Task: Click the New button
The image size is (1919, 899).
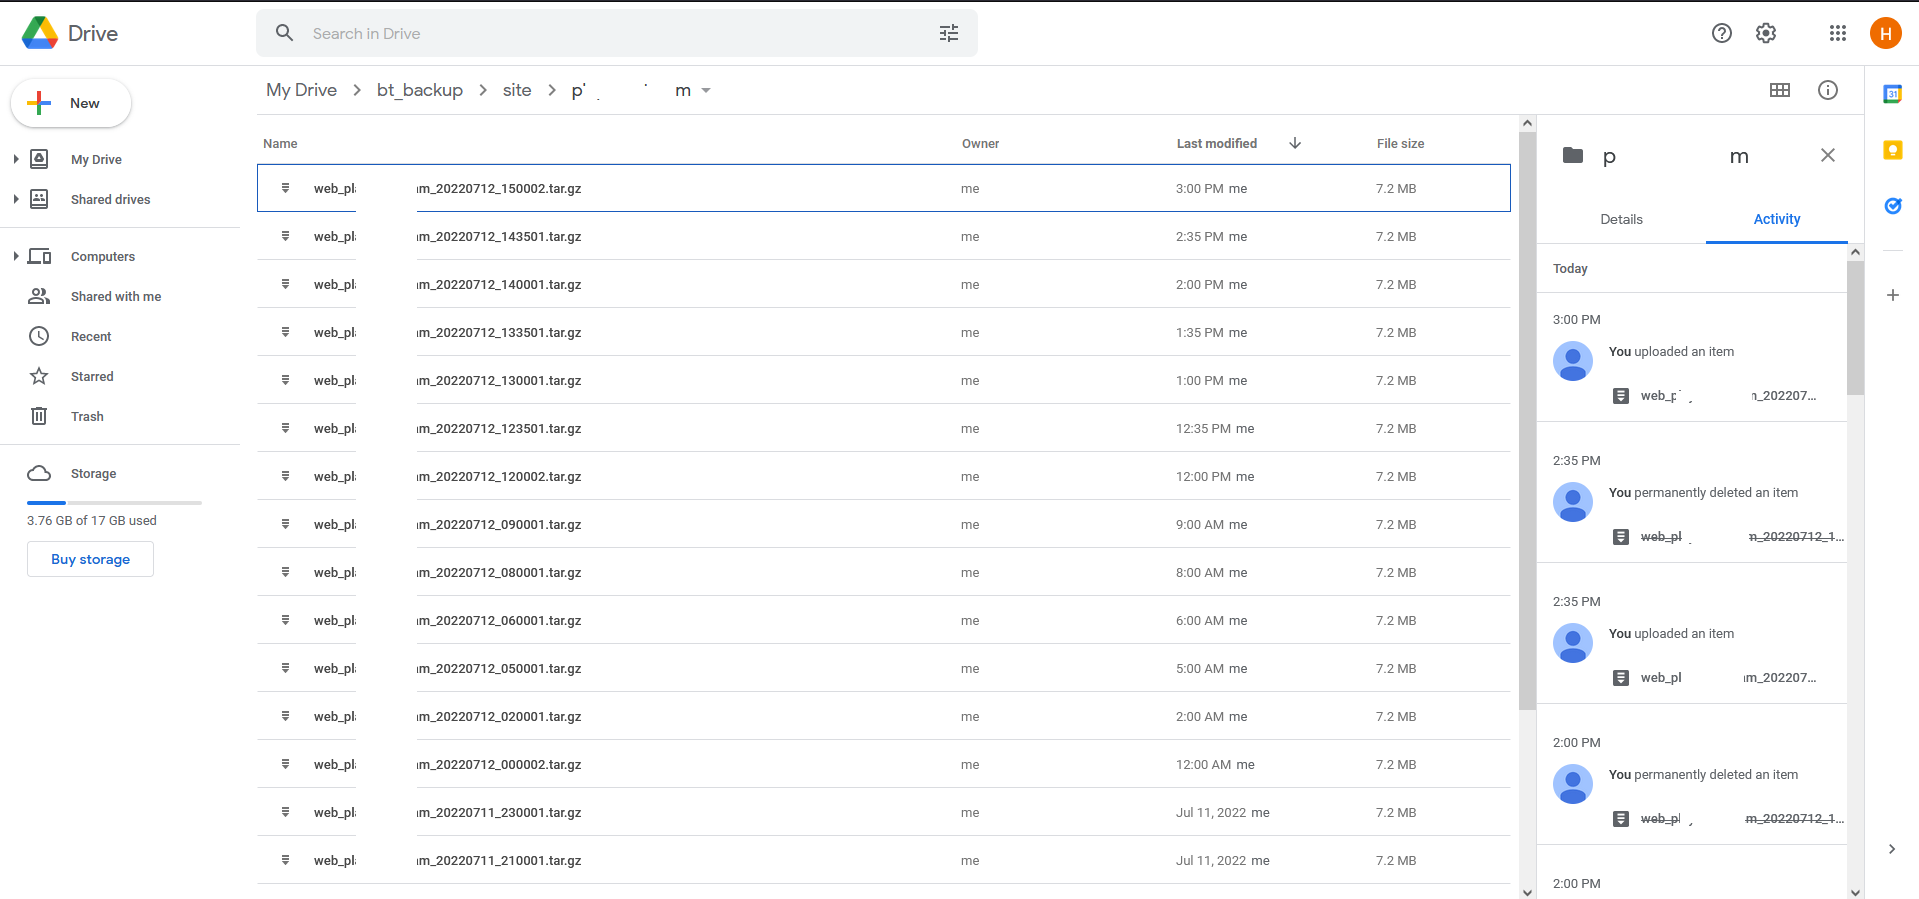Action: [70, 103]
